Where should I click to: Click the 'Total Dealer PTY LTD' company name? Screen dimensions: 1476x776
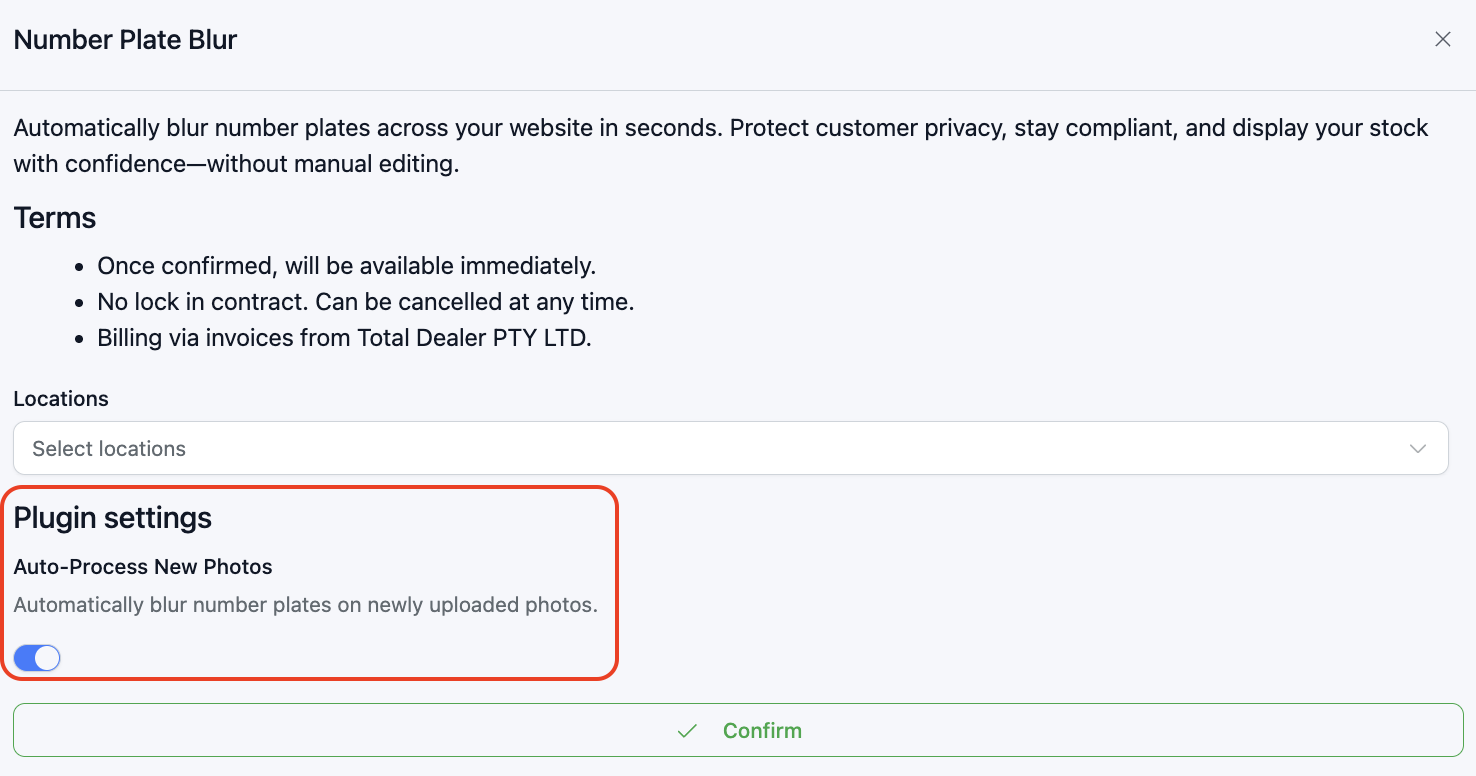tap(474, 338)
